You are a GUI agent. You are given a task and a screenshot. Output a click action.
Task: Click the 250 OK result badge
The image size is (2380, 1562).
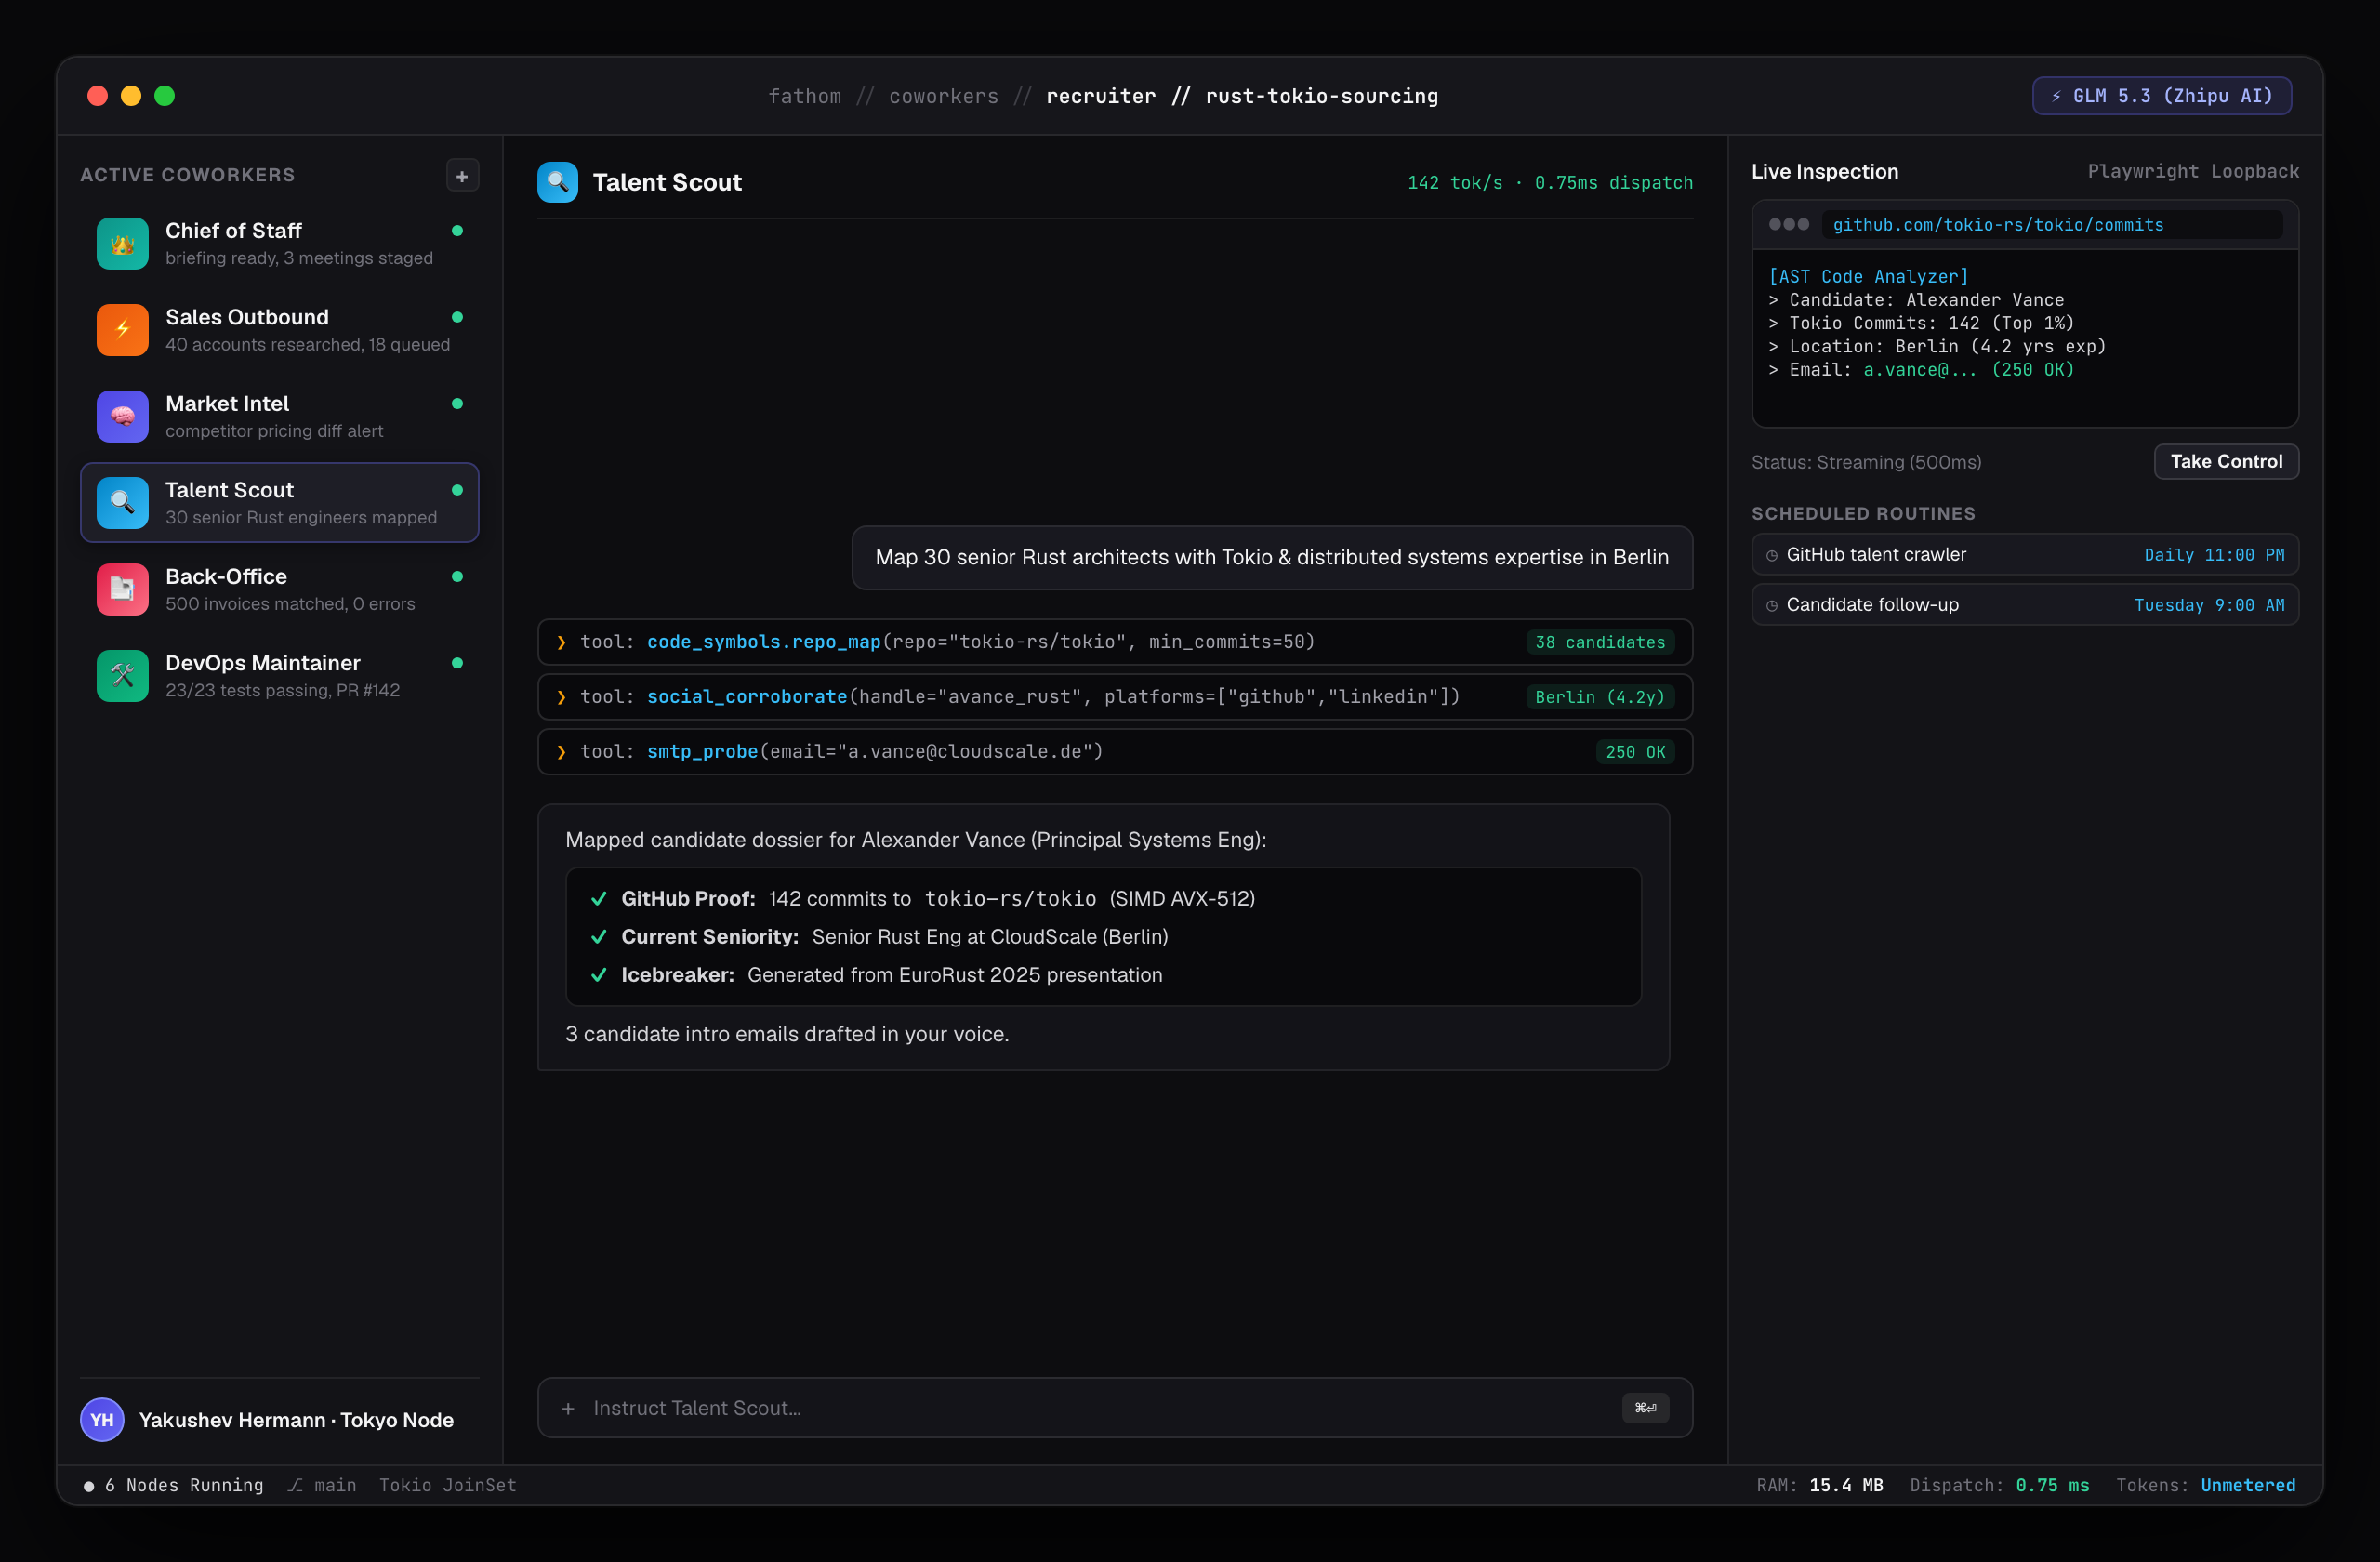1635,752
